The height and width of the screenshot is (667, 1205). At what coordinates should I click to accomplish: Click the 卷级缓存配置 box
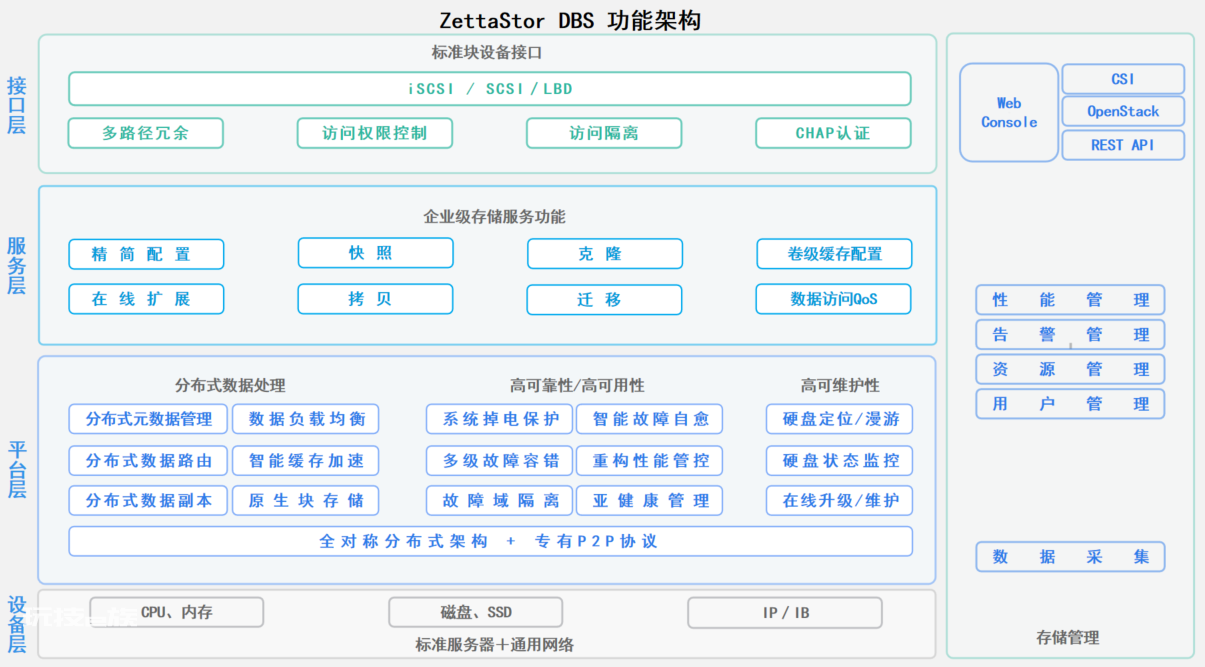834,254
